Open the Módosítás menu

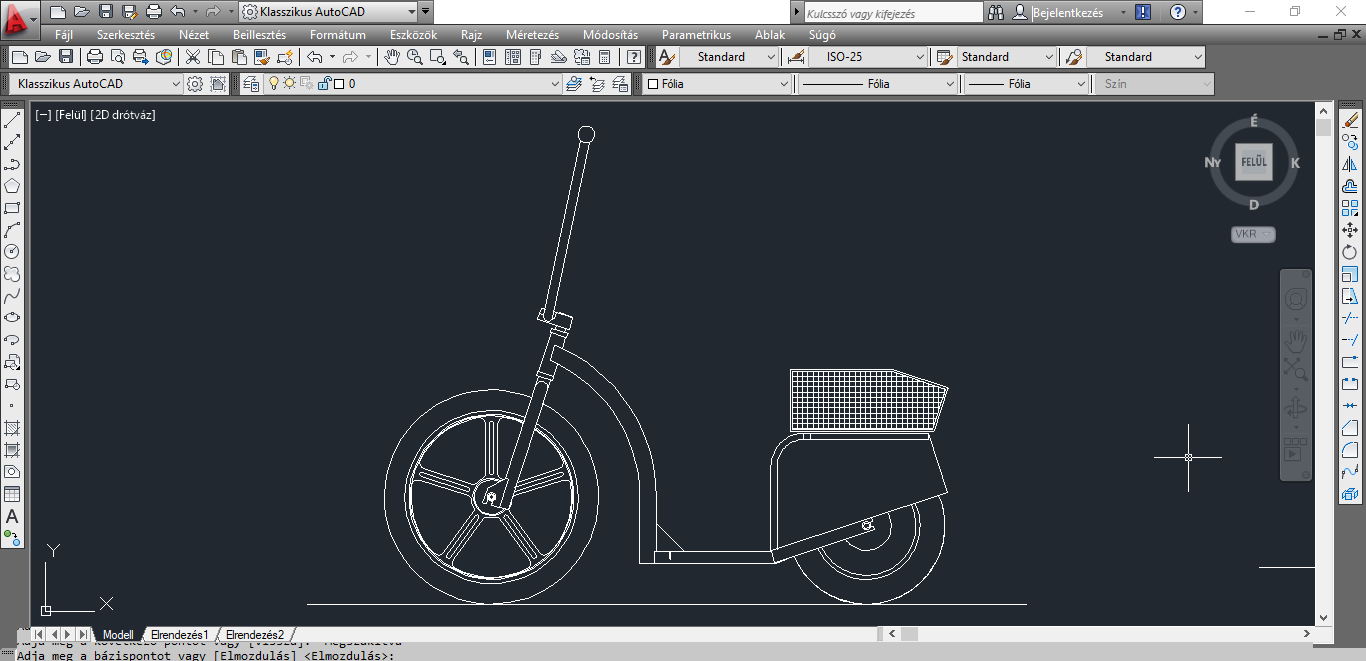pos(610,35)
